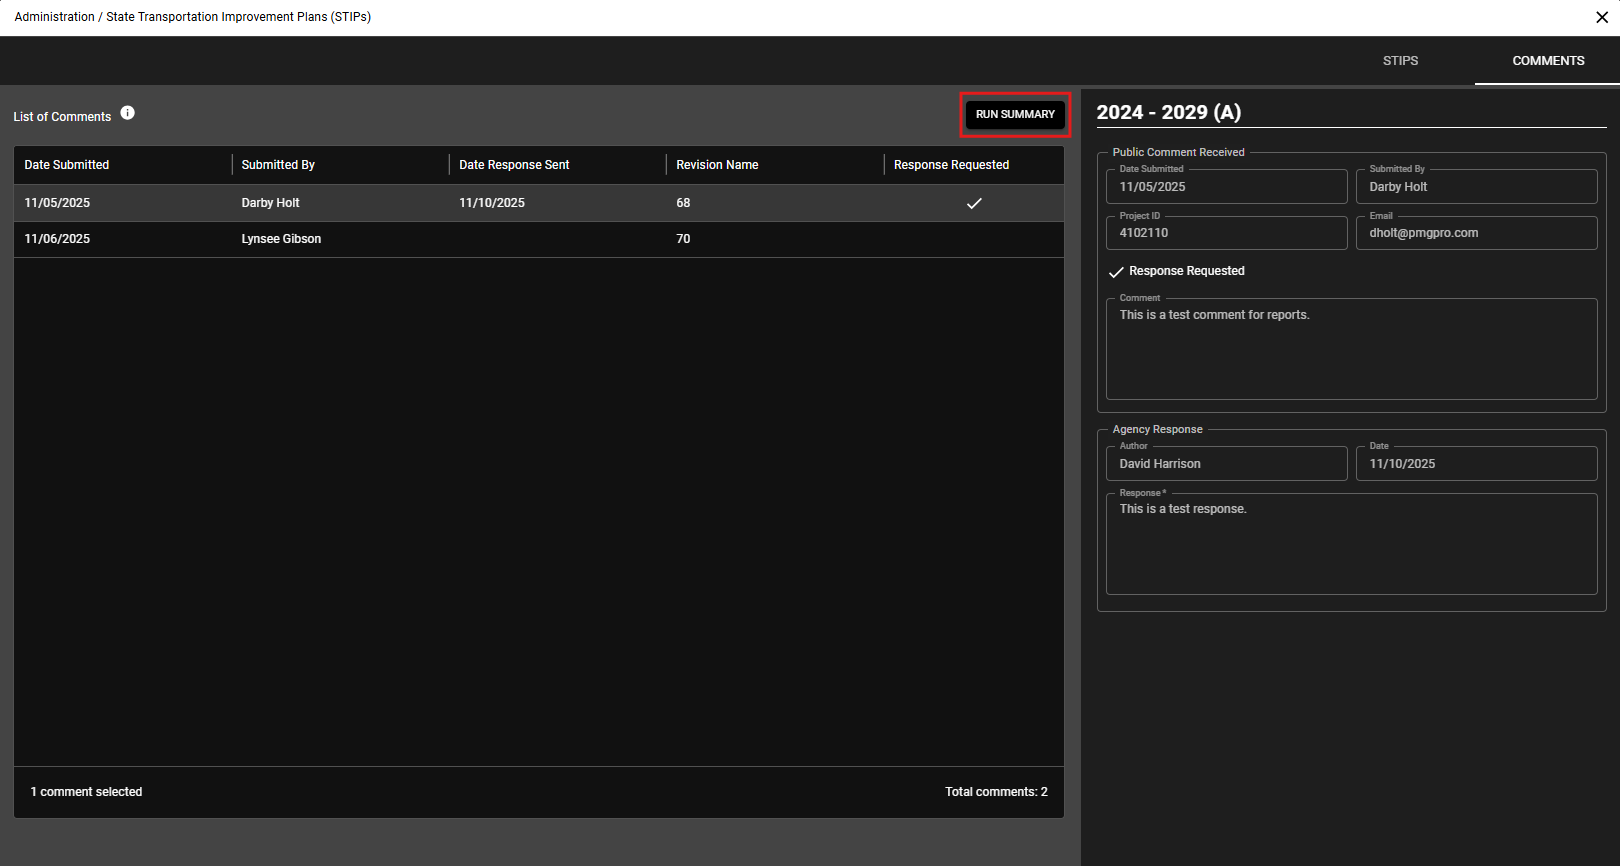1620x866 pixels.
Task: Sort by Revision Name column header
Action: 717,165
